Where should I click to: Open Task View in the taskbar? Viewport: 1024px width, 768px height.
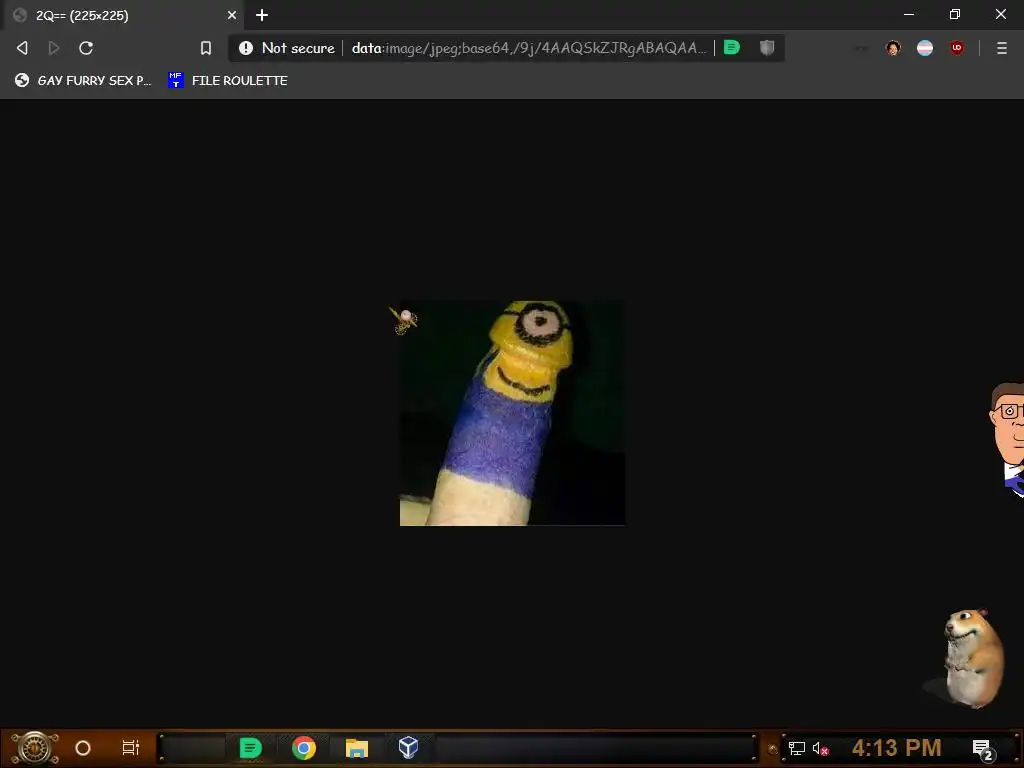pyautogui.click(x=131, y=748)
